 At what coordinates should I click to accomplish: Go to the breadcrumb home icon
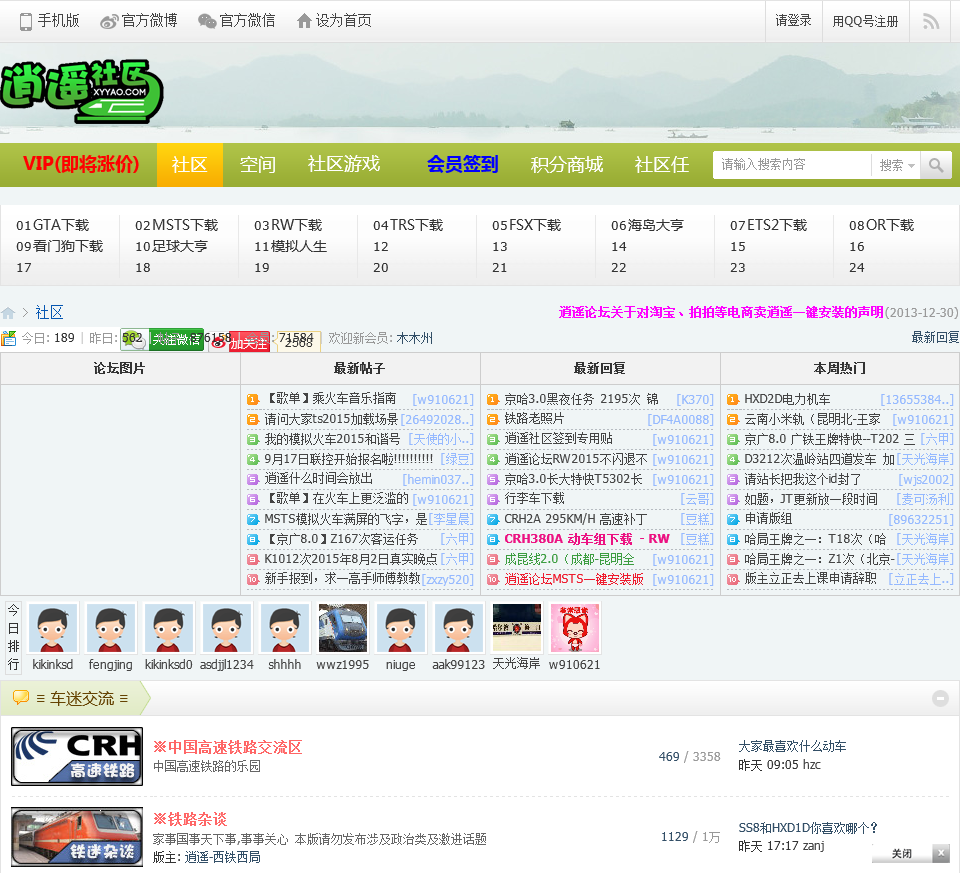[x=9, y=313]
